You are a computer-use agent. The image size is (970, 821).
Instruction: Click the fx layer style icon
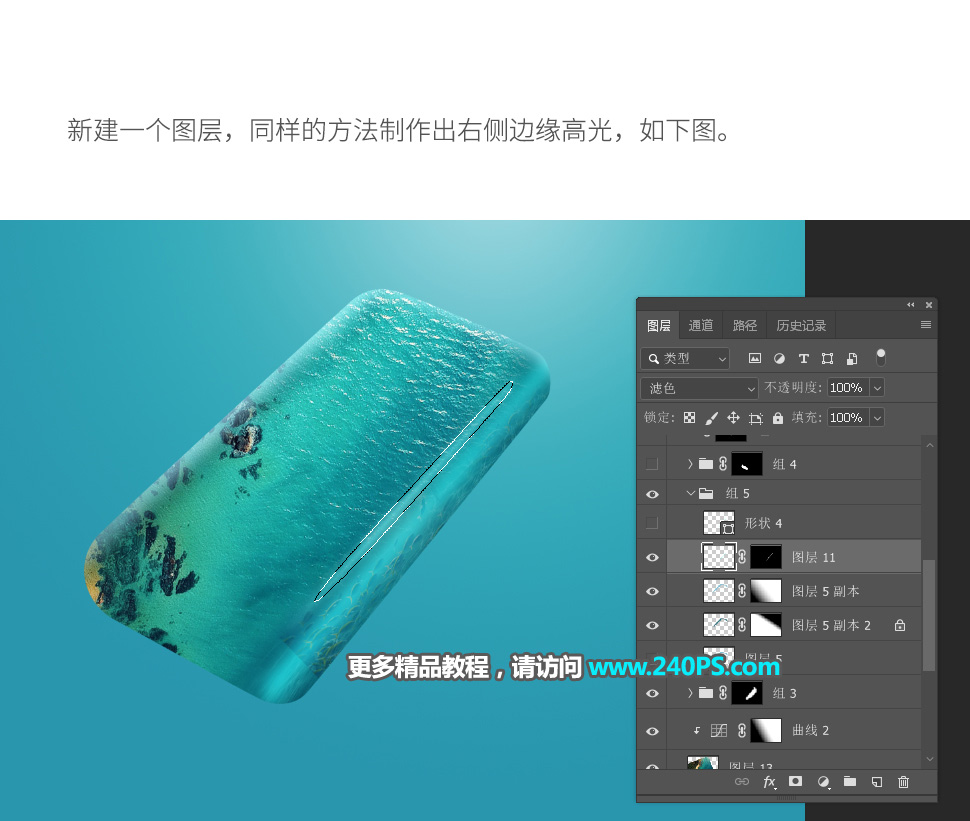click(x=769, y=782)
